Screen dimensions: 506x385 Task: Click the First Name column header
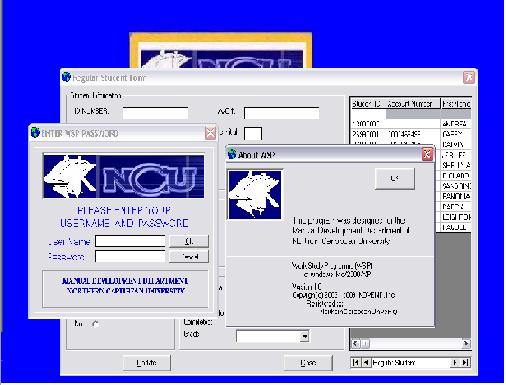456,104
